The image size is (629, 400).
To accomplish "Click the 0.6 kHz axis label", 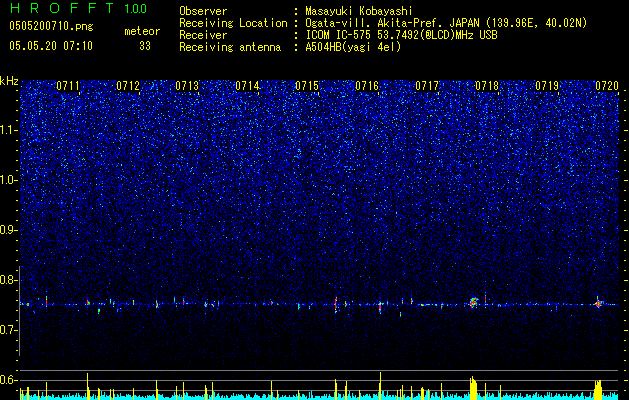I will tap(8, 380).
